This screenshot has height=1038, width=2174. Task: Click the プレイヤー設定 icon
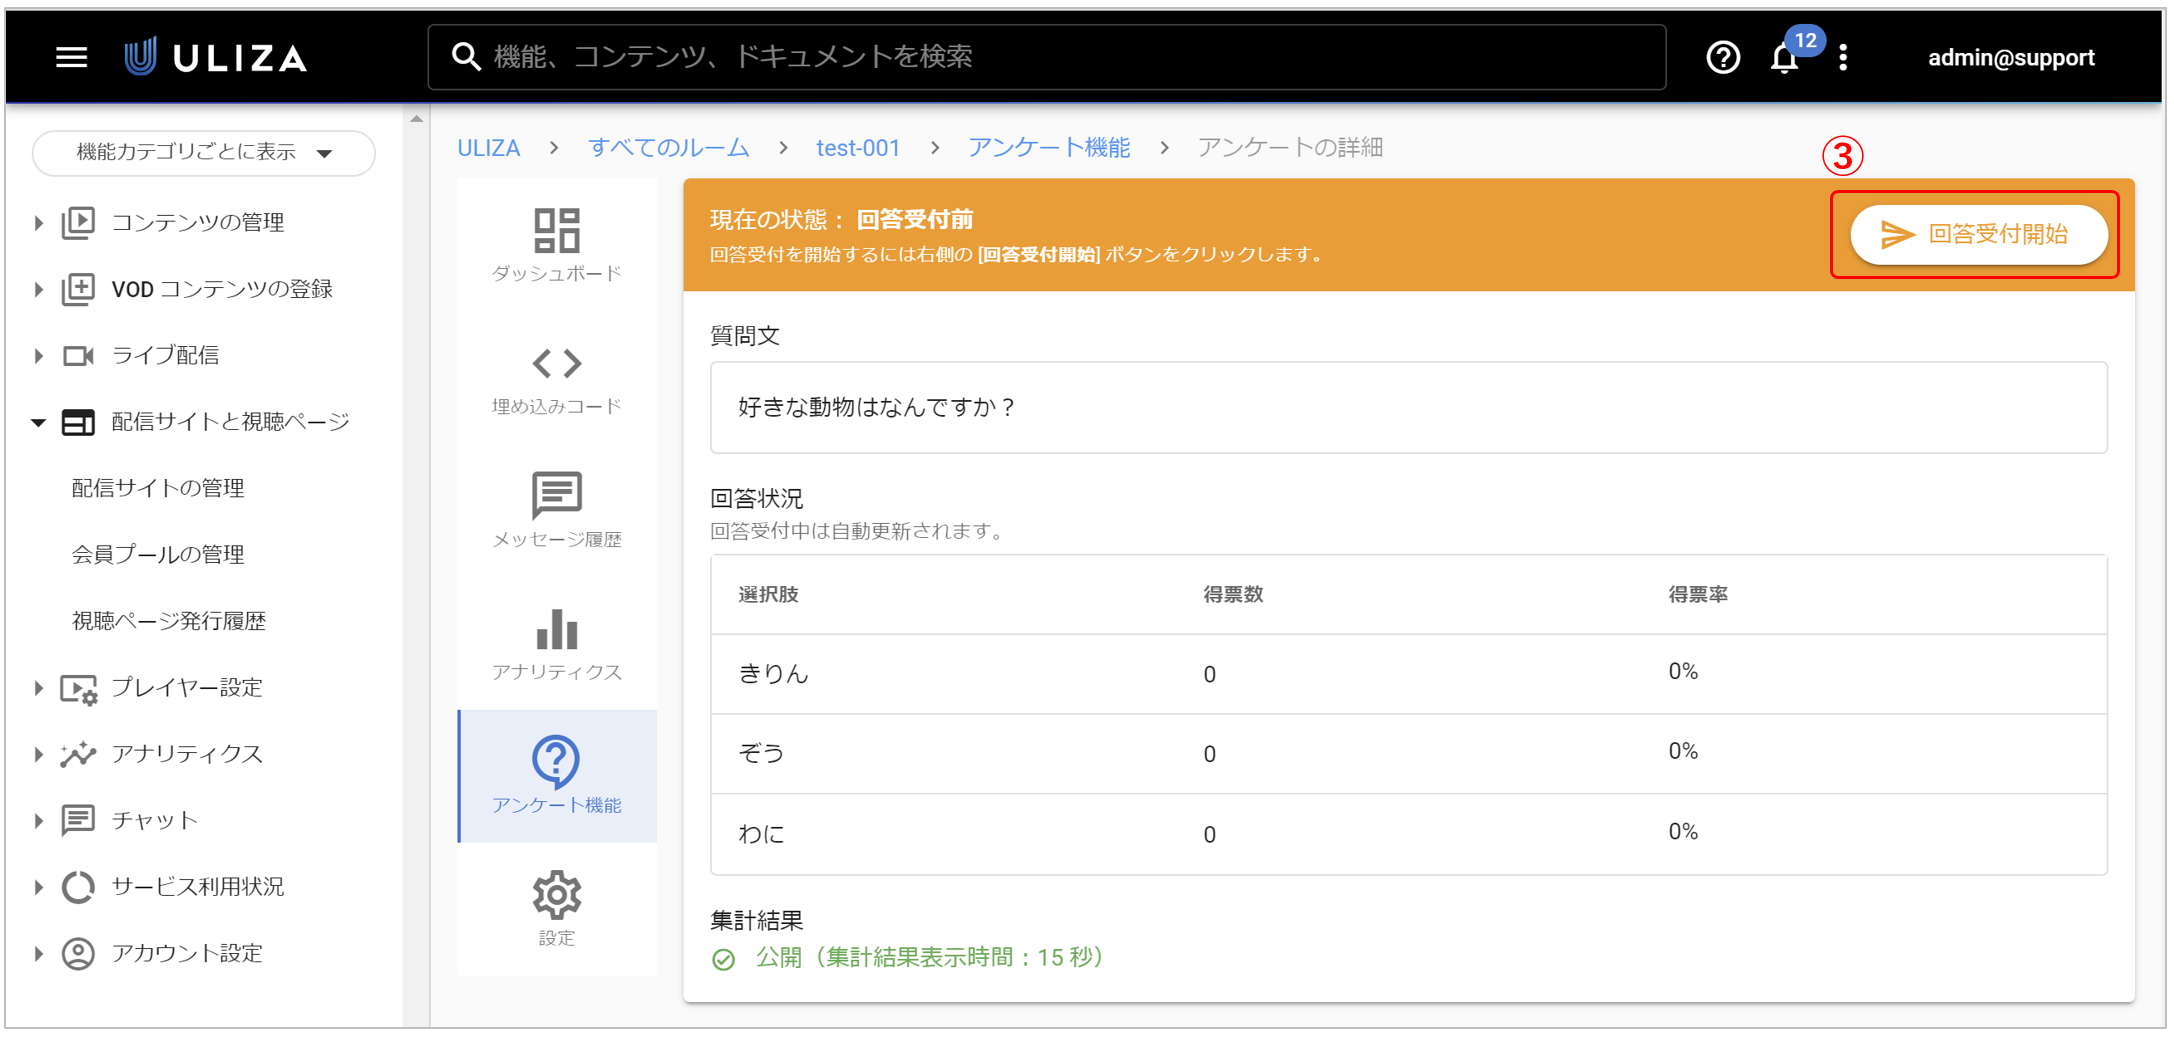(x=78, y=688)
